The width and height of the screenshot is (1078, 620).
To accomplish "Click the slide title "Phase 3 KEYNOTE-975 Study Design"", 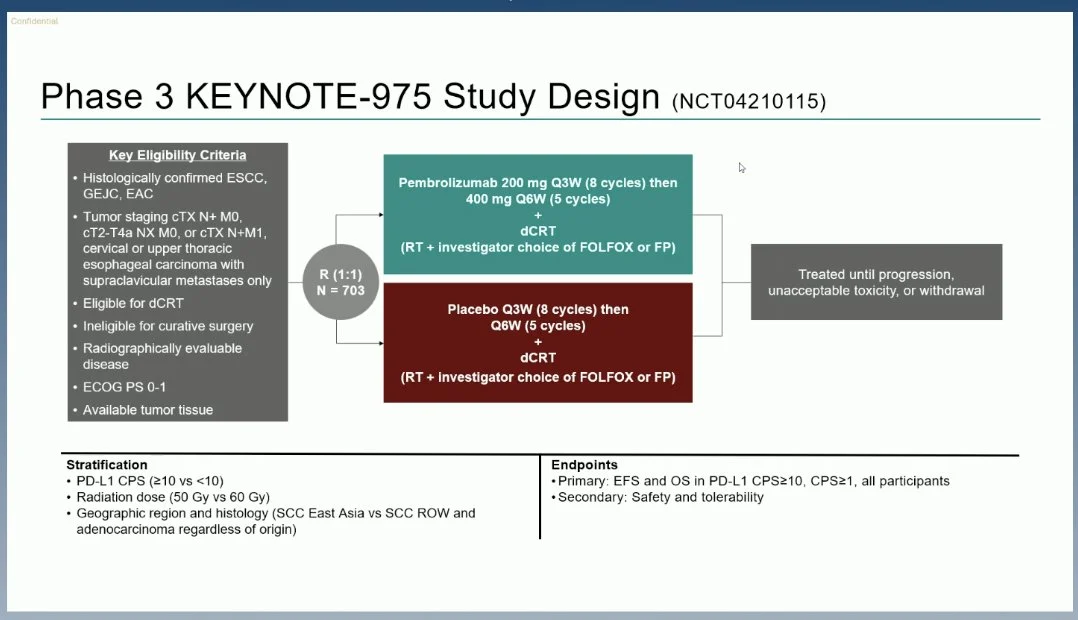I will [350, 96].
